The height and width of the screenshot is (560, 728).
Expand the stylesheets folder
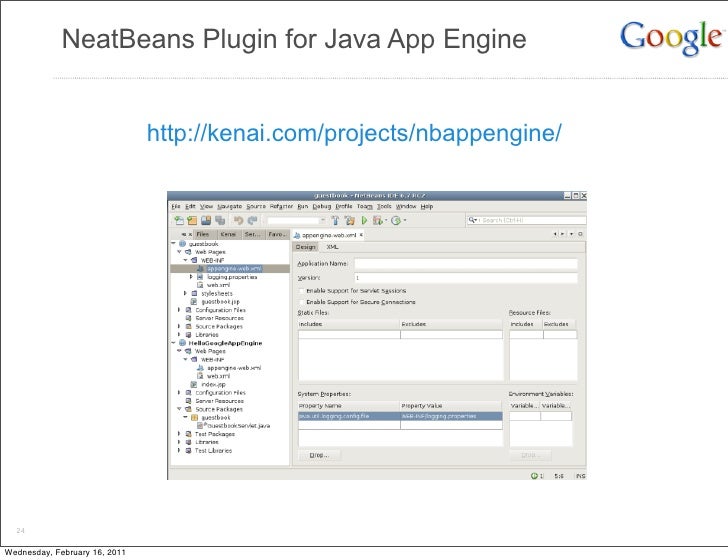185,293
